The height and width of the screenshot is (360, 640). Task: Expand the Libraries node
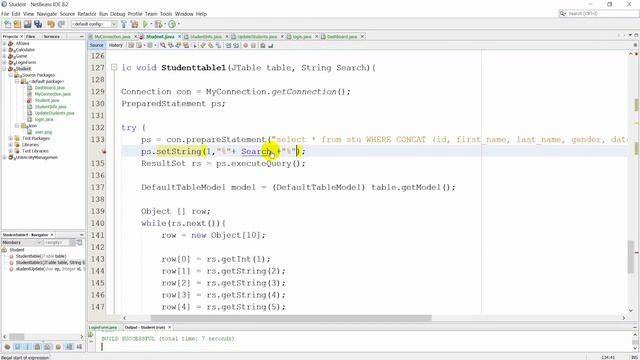click(11, 144)
